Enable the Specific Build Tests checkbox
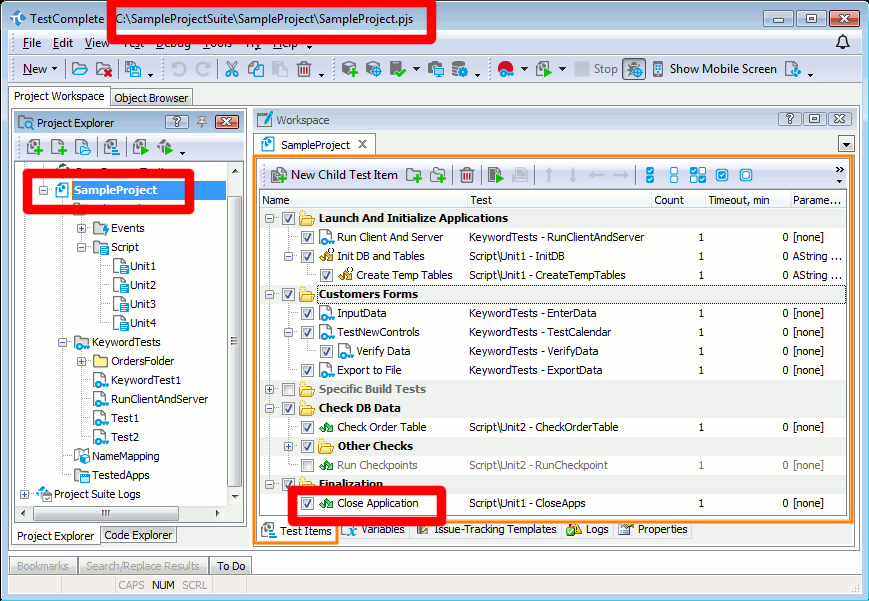 [289, 389]
